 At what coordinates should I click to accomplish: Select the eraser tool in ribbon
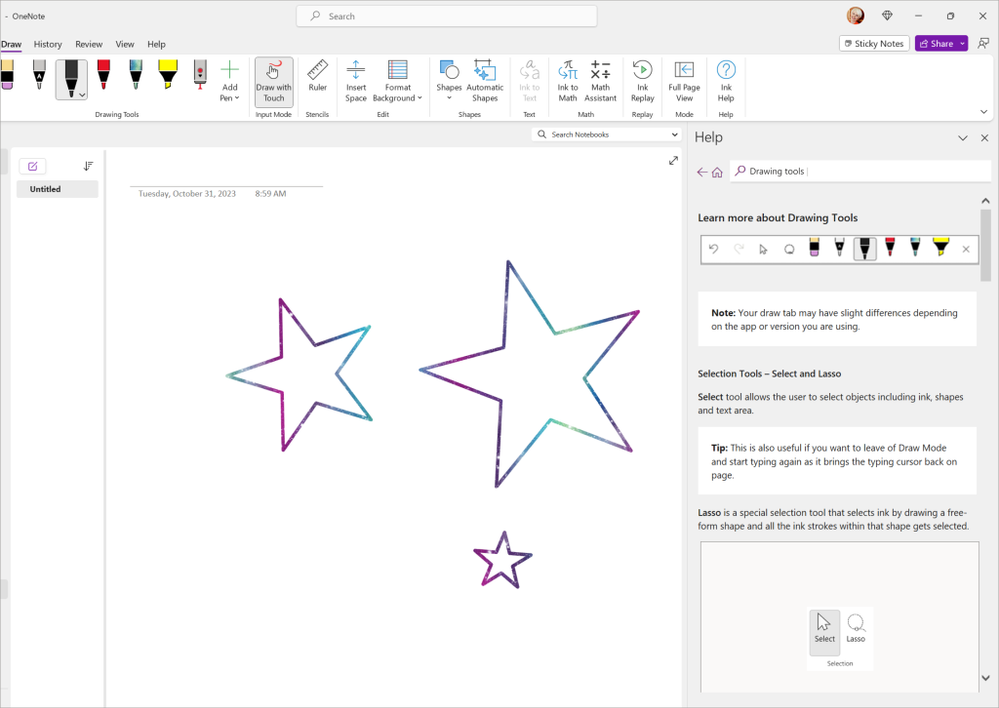(7, 75)
